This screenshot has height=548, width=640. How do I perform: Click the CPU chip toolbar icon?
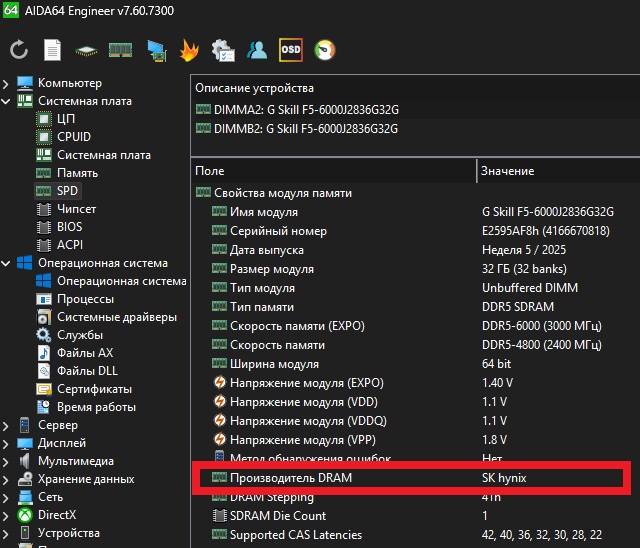[86, 51]
